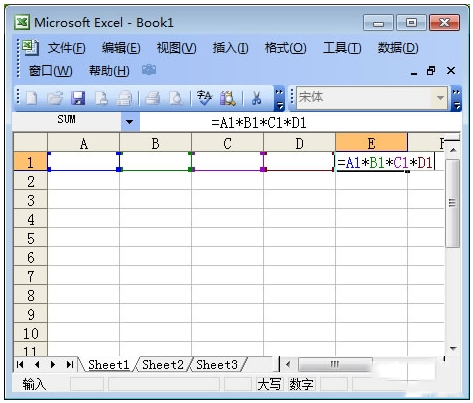Click the formula bar showing =A1*B1*C1*D1
This screenshot has height=403, width=473.
300,122
